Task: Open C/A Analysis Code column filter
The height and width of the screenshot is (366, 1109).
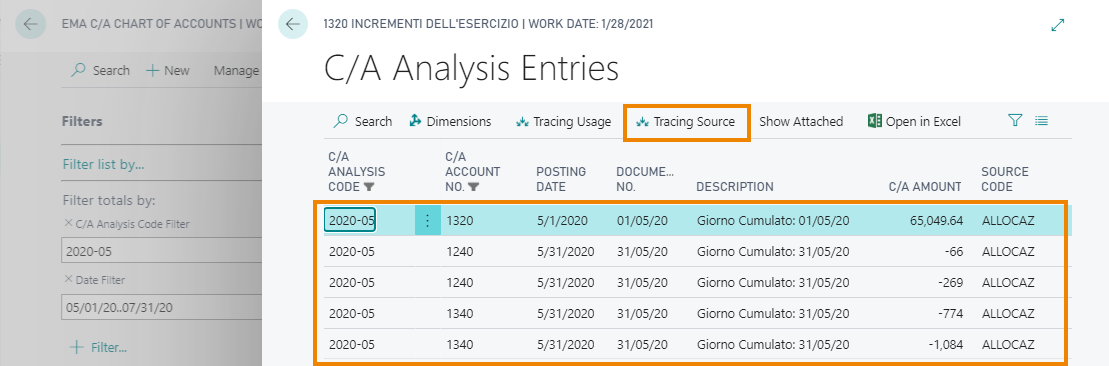Action: coord(369,188)
